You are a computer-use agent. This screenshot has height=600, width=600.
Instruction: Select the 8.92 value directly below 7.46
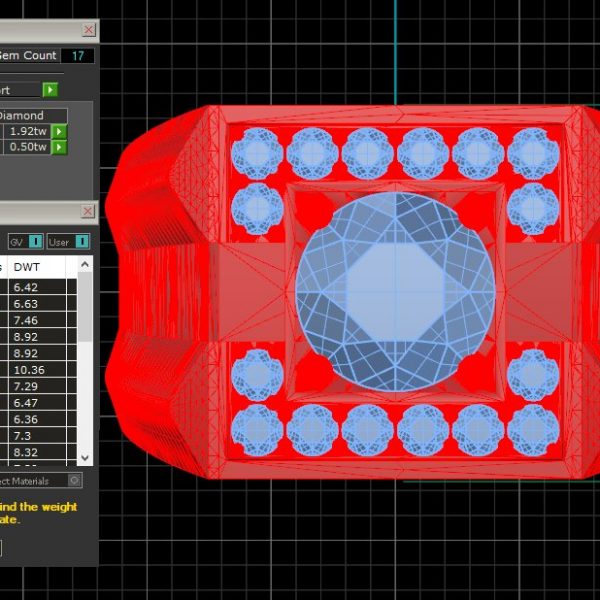coord(37,337)
